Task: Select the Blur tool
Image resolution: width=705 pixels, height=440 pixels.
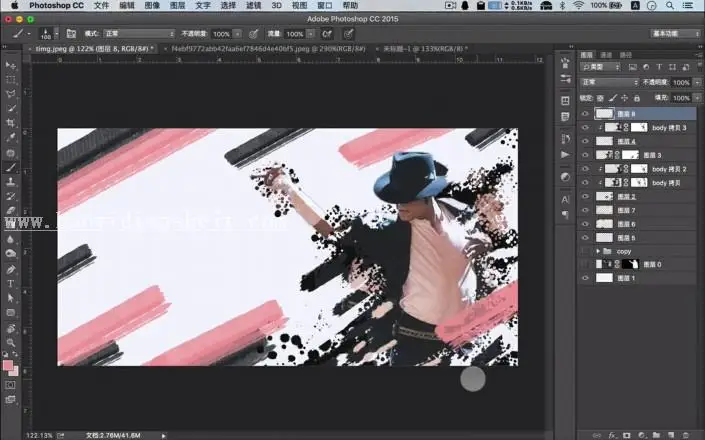Action: 10,239
